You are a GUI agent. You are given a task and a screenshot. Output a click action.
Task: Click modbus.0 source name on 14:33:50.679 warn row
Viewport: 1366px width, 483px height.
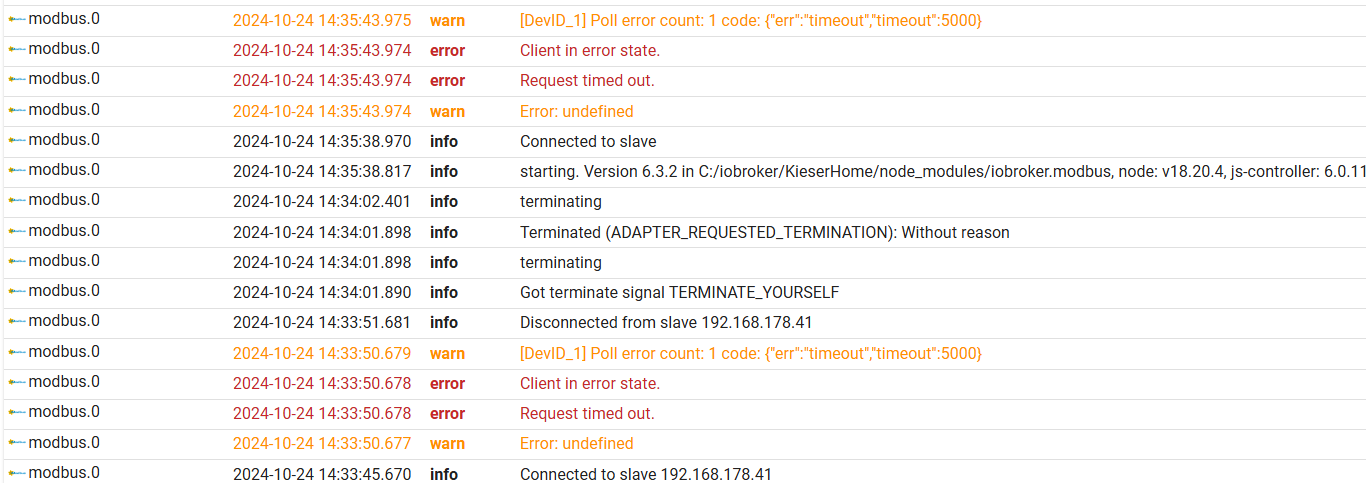coord(64,351)
